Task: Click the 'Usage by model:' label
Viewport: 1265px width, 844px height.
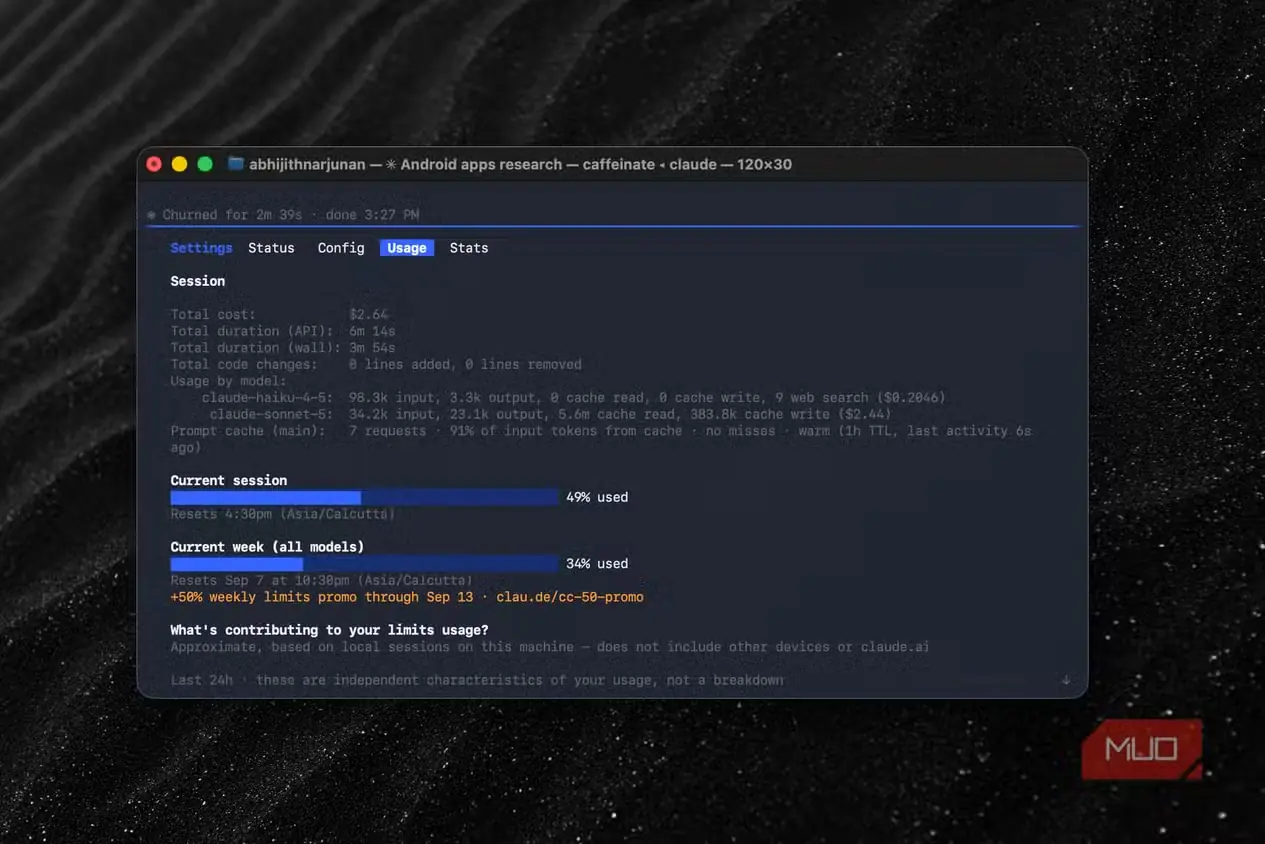Action: point(228,381)
